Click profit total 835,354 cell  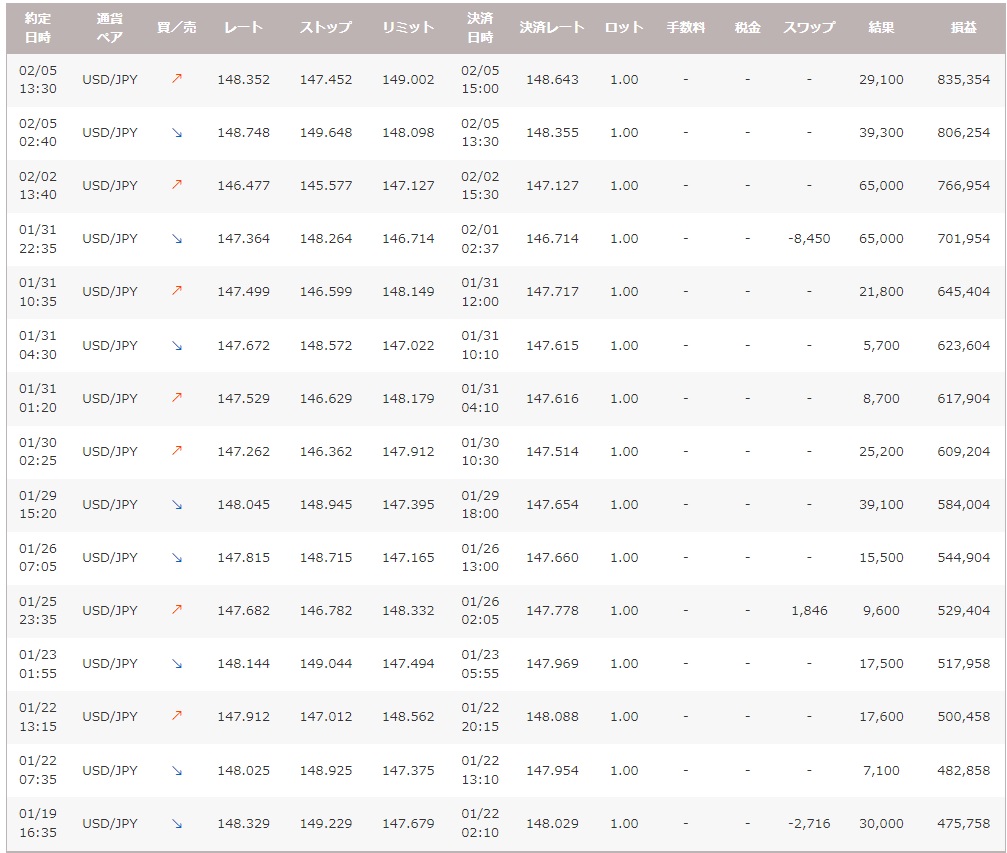pos(964,79)
